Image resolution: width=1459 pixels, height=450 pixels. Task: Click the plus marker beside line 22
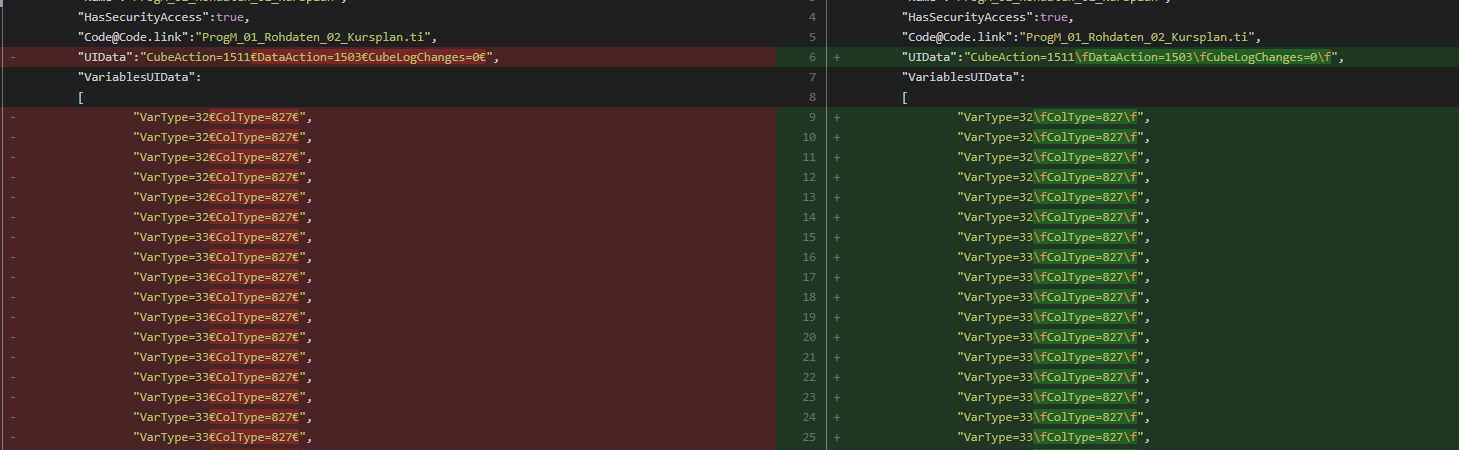pyautogui.click(x=837, y=377)
